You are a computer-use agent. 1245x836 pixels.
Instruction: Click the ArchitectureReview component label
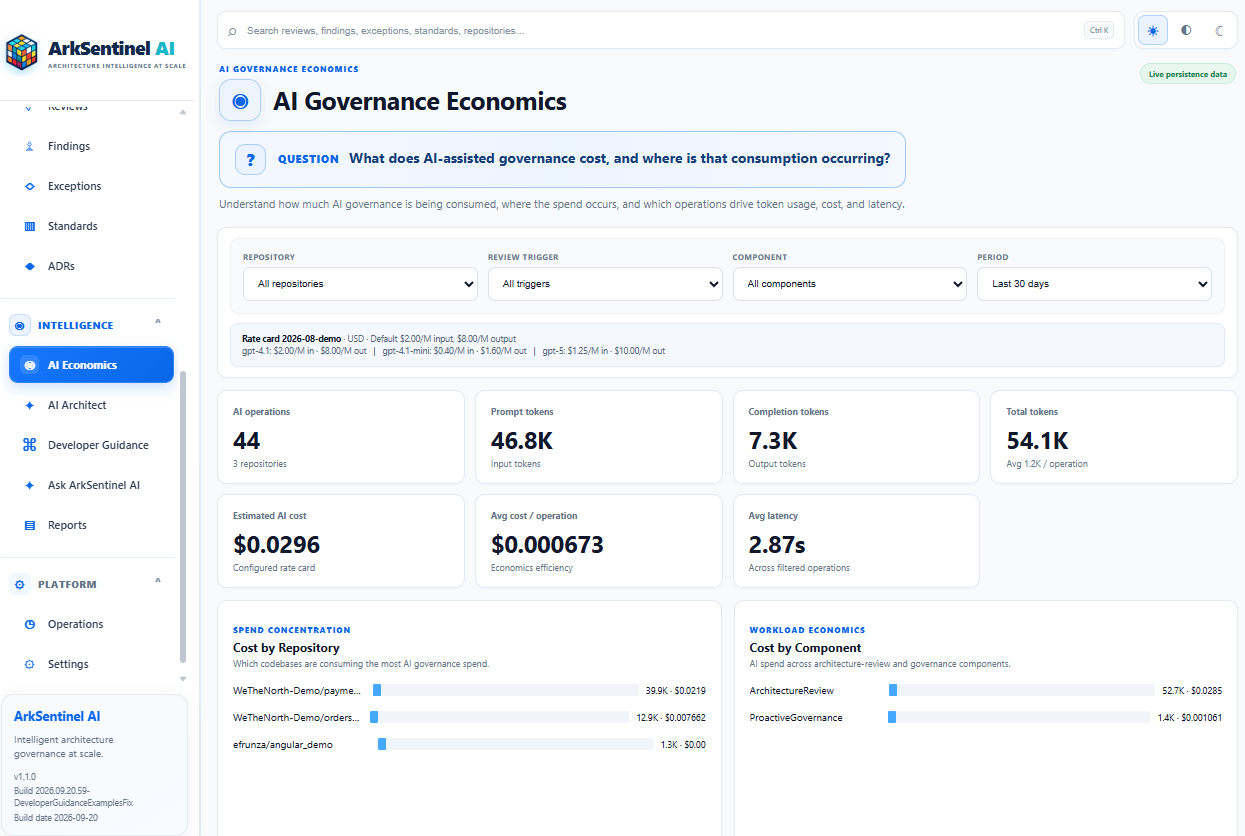(792, 690)
